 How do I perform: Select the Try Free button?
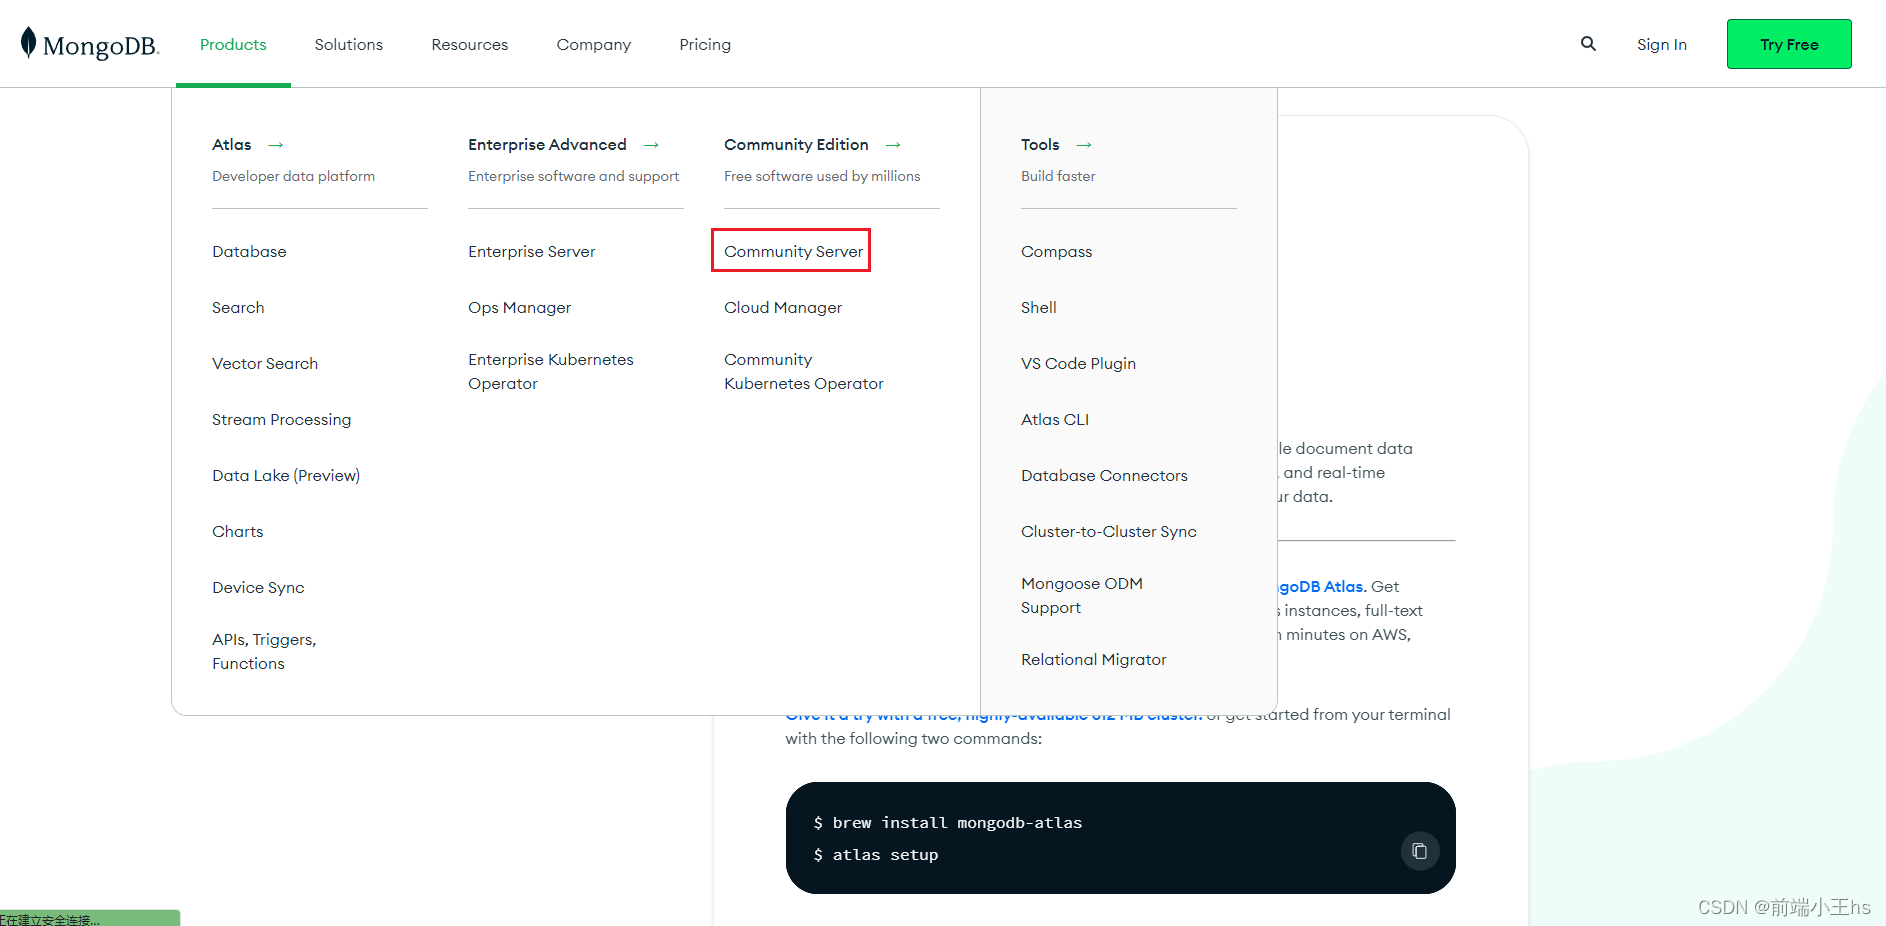[1789, 44]
